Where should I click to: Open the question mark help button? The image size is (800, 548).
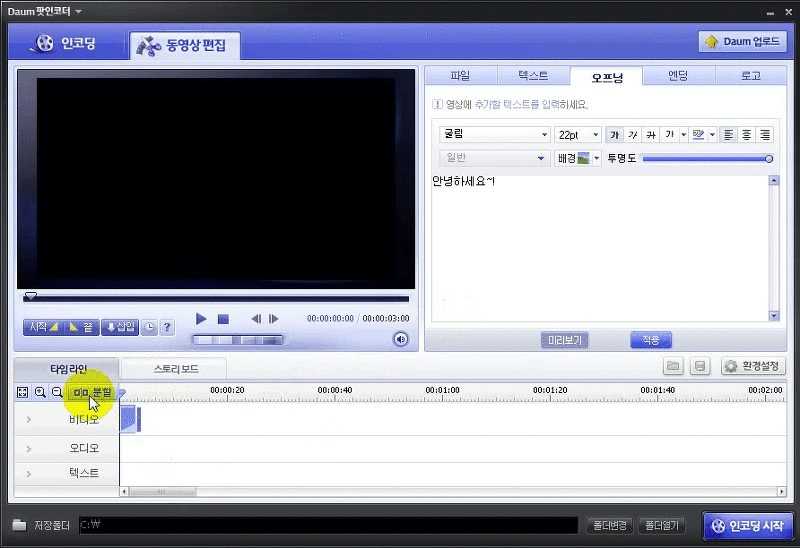point(167,327)
